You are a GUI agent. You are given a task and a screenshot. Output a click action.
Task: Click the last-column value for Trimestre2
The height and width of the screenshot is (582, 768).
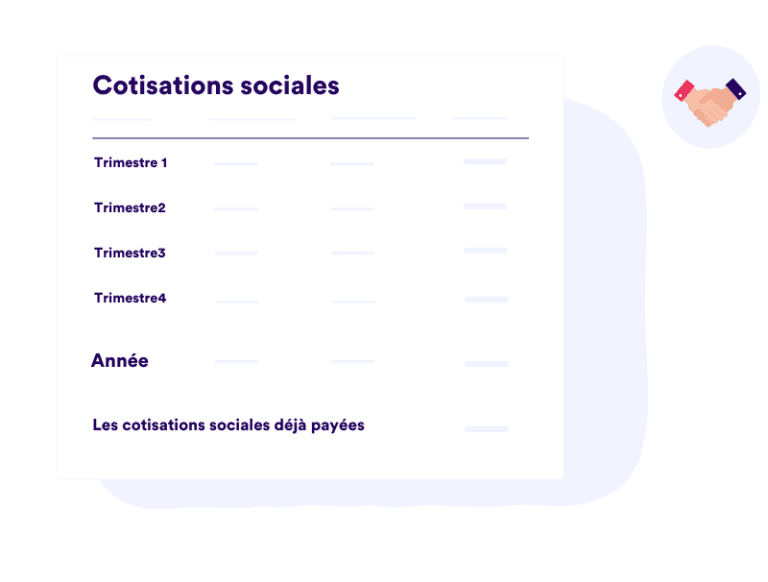coord(485,206)
